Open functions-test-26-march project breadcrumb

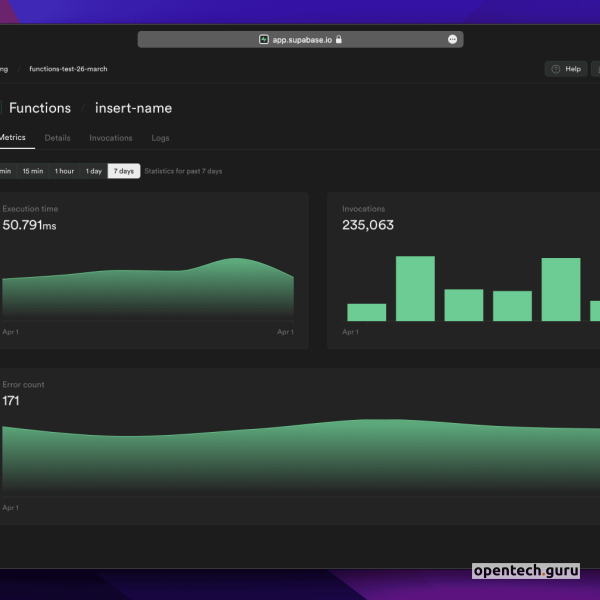click(x=68, y=69)
